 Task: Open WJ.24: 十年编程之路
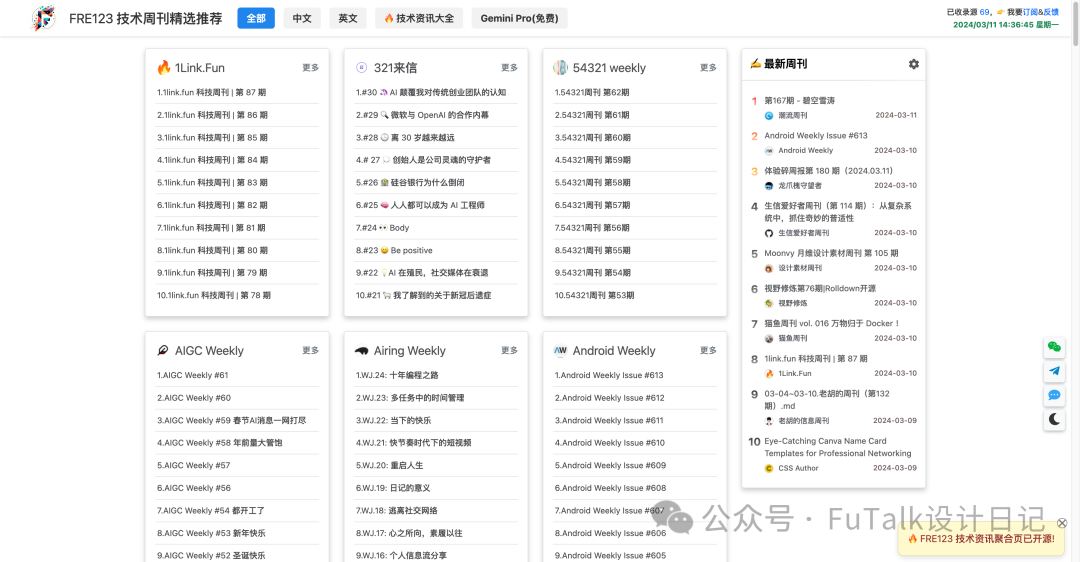click(397, 375)
